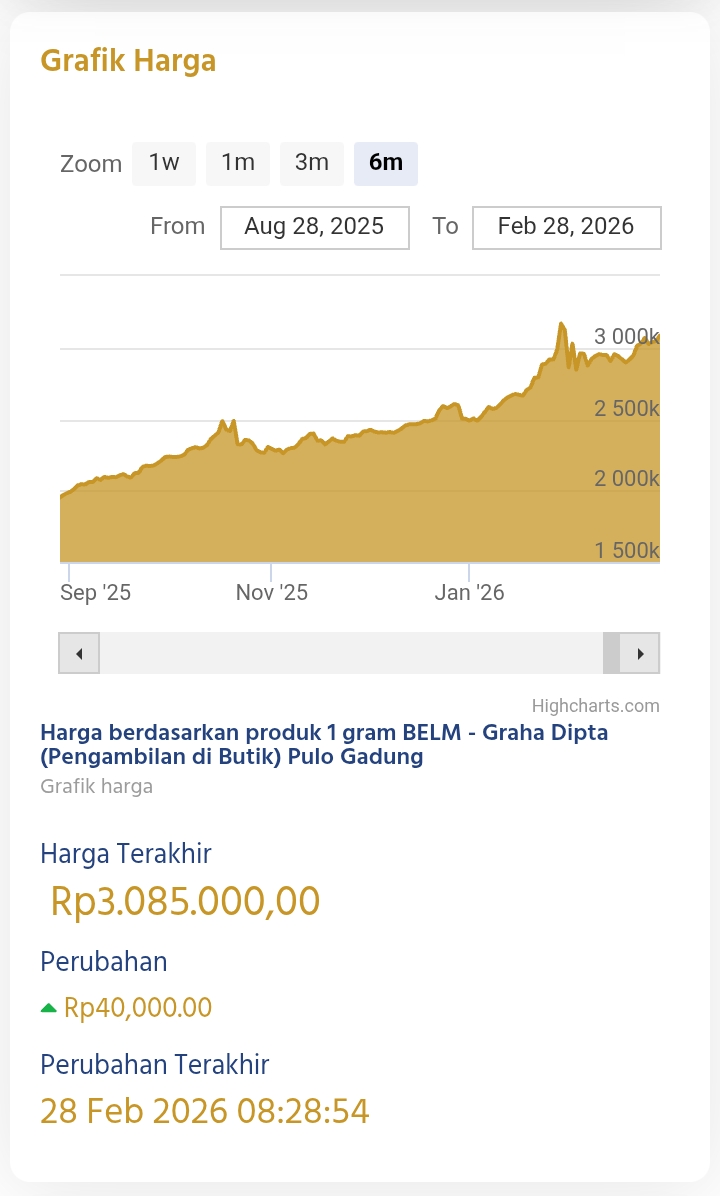
Task: Click the chart title about BELM product
Action: [x=324, y=744]
